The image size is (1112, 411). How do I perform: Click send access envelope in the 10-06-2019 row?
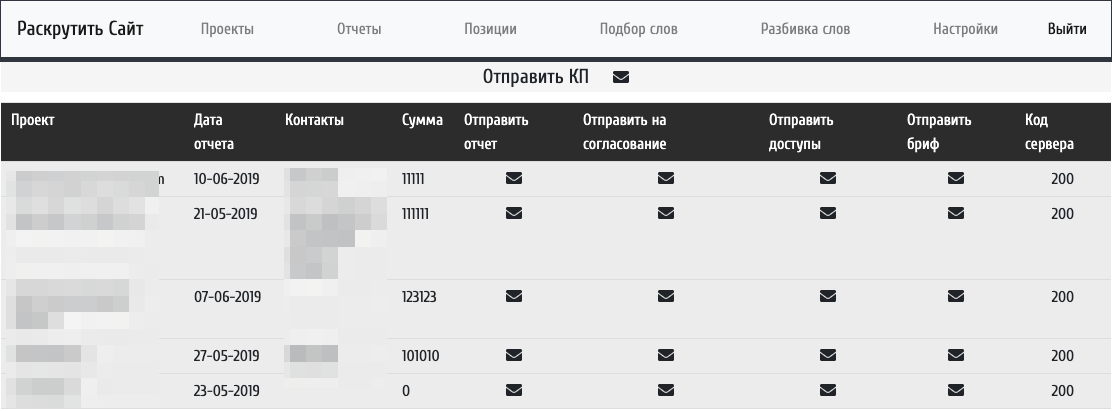point(827,179)
